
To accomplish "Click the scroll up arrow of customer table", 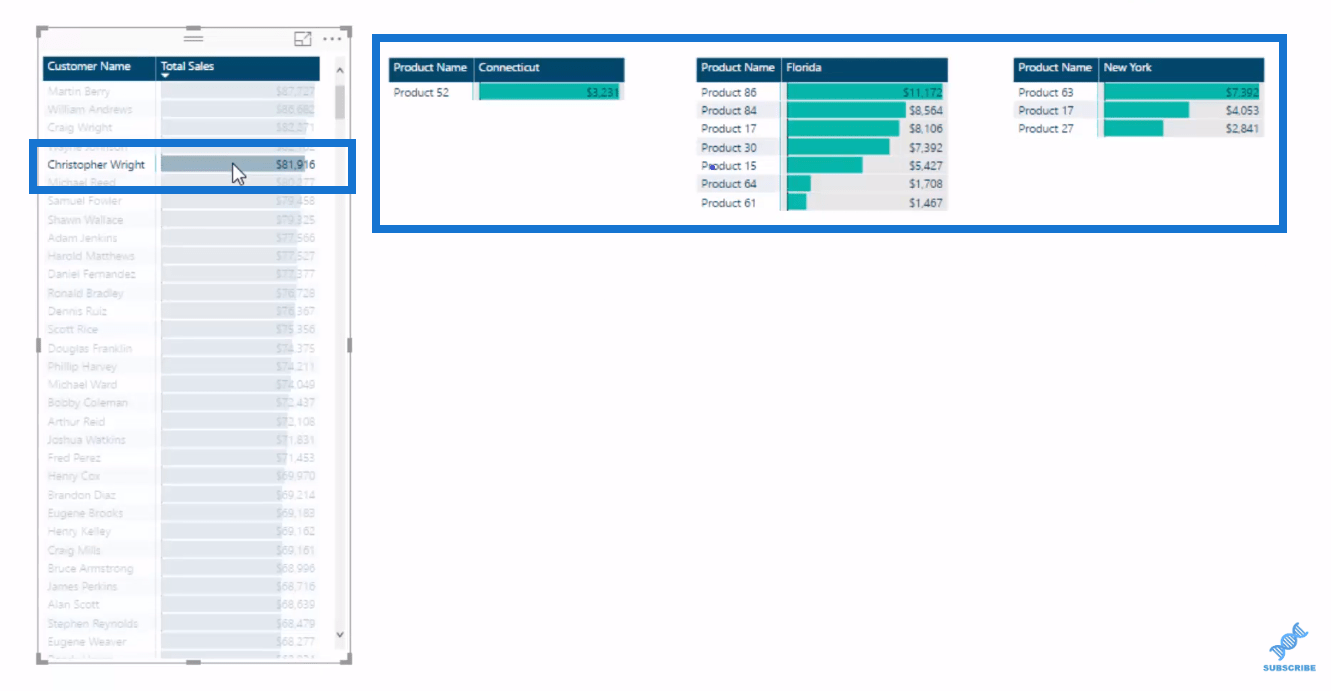I will (339, 71).
